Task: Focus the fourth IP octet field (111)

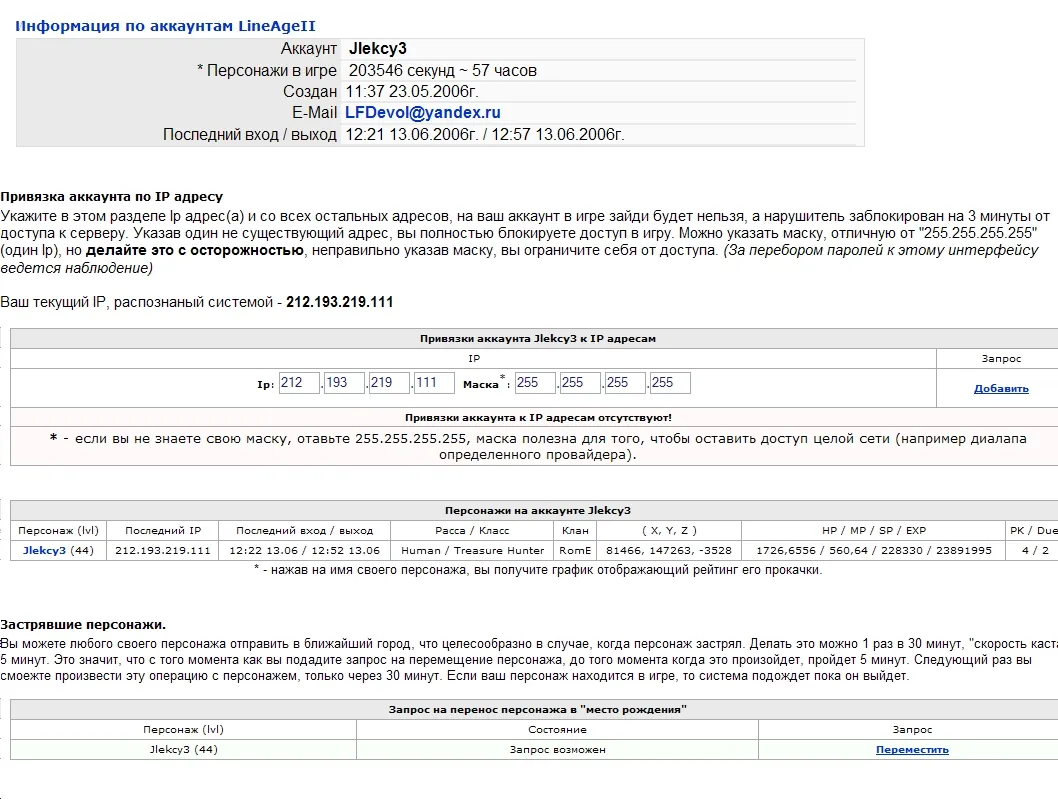Action: tap(434, 383)
